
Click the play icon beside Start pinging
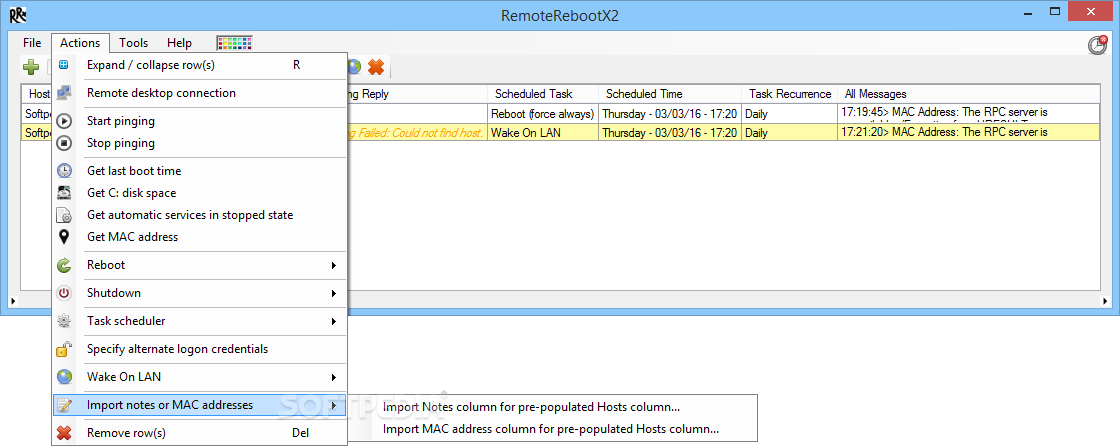click(x=64, y=122)
